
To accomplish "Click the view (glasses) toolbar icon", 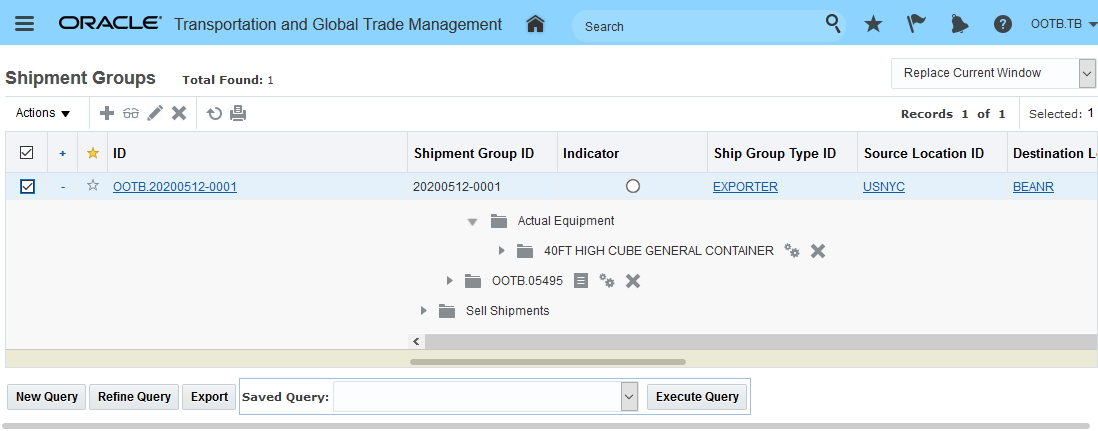I will tap(131, 113).
